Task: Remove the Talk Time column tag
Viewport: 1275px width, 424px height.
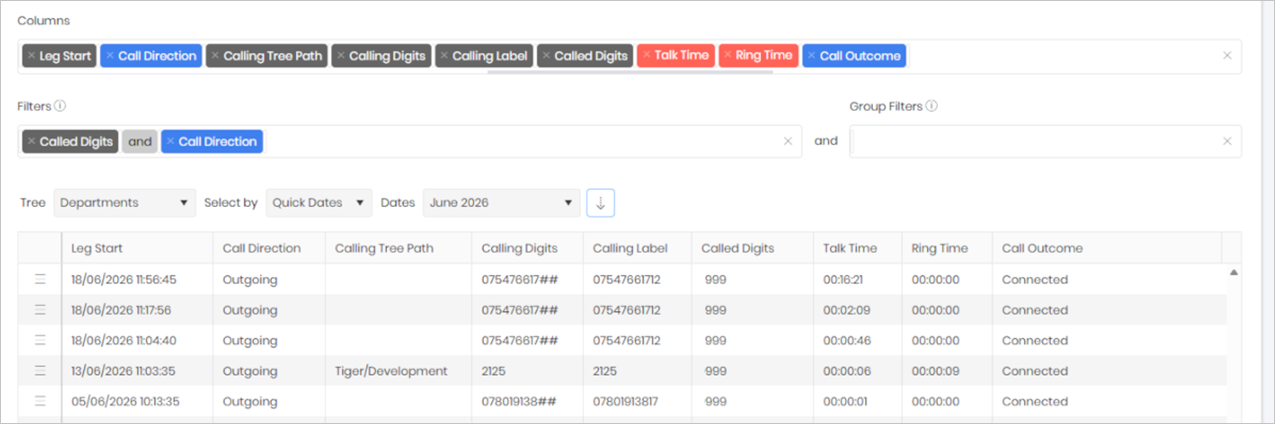Action: (646, 56)
